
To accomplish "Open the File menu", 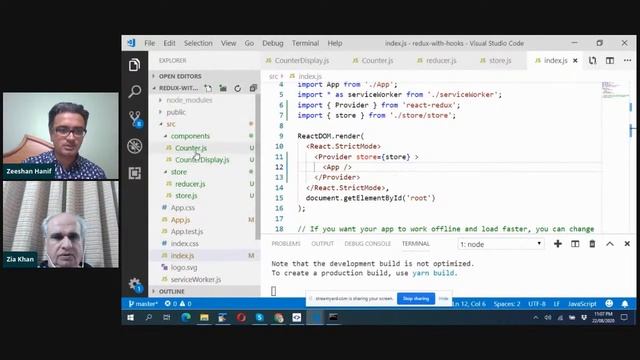I will click(149, 43).
